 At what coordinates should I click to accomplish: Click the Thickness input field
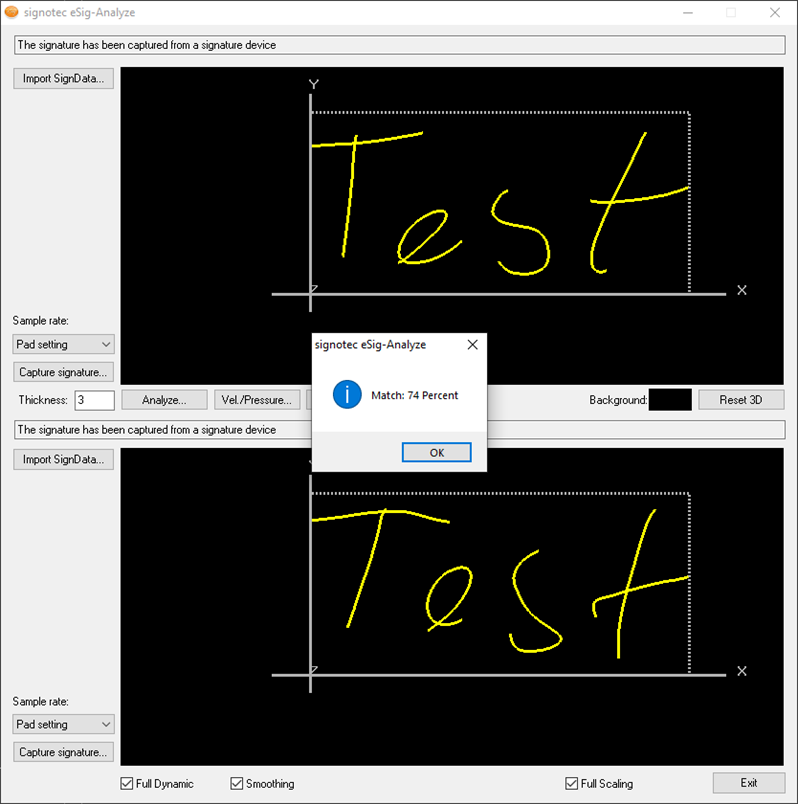pyautogui.click(x=93, y=400)
